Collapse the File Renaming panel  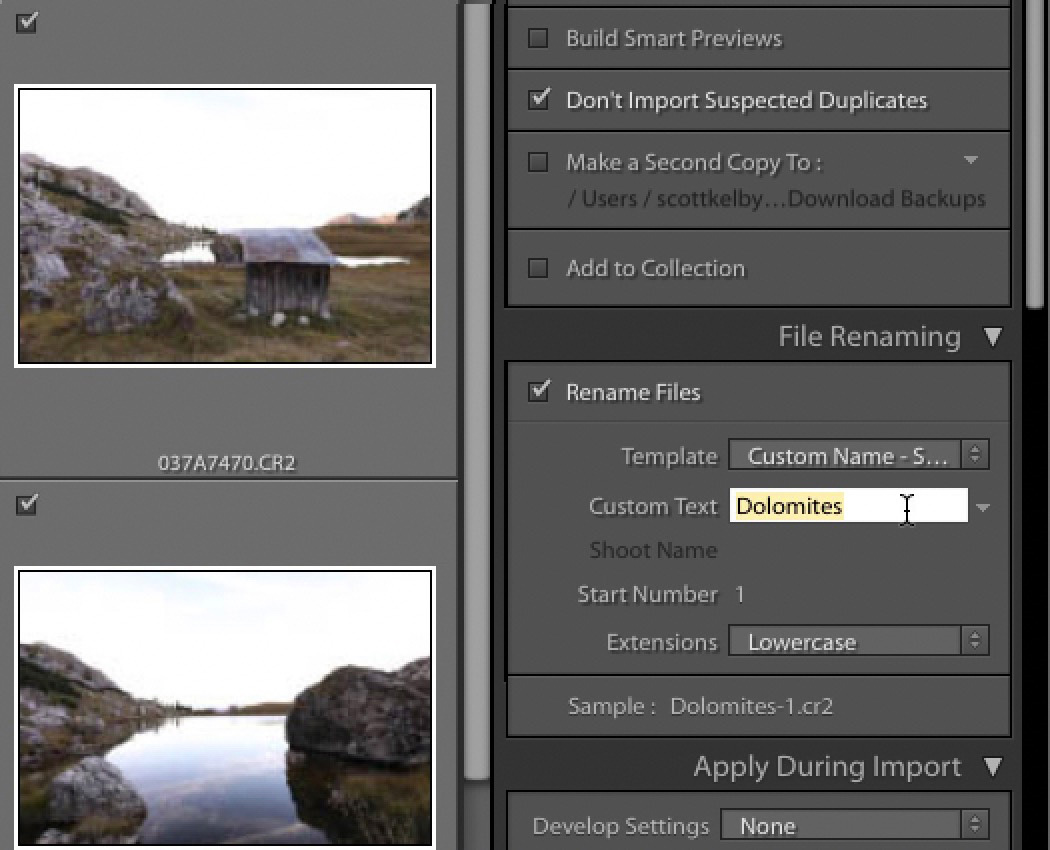[993, 337]
